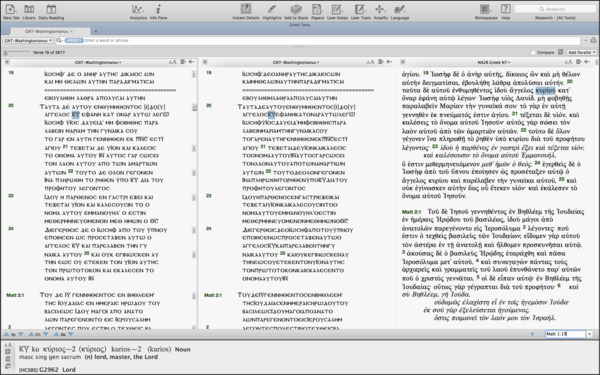The width and height of the screenshot is (600, 375).
Task: Click verse 23 number in second pane
Action: click(209, 196)
